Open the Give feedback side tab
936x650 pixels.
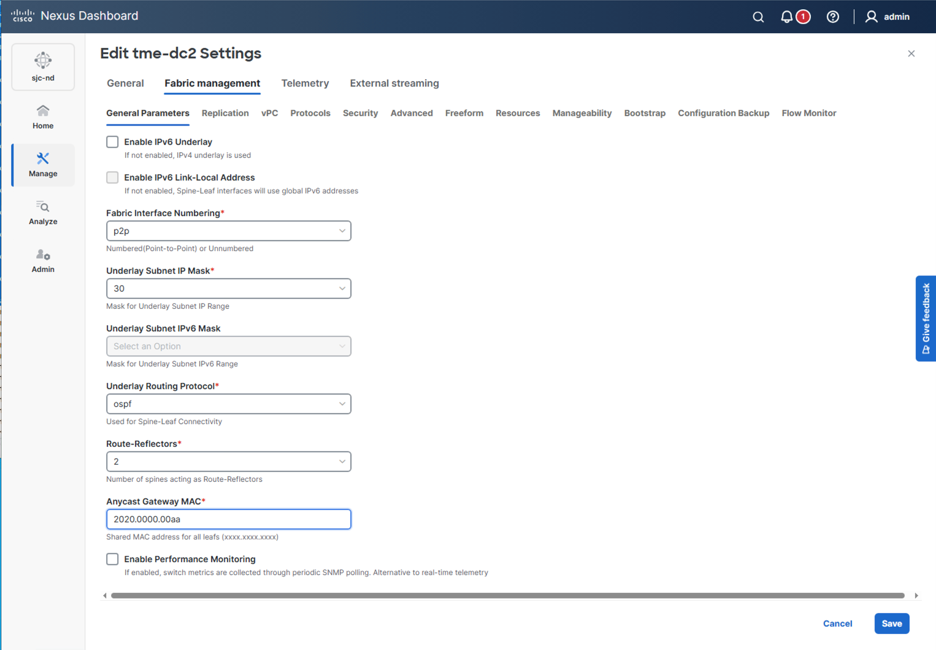[926, 319]
